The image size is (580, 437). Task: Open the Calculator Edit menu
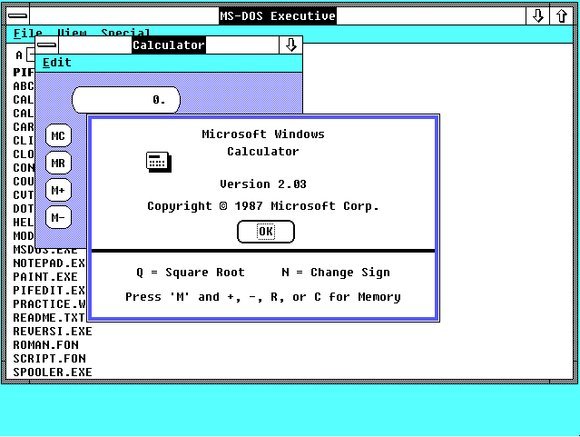(x=57, y=63)
